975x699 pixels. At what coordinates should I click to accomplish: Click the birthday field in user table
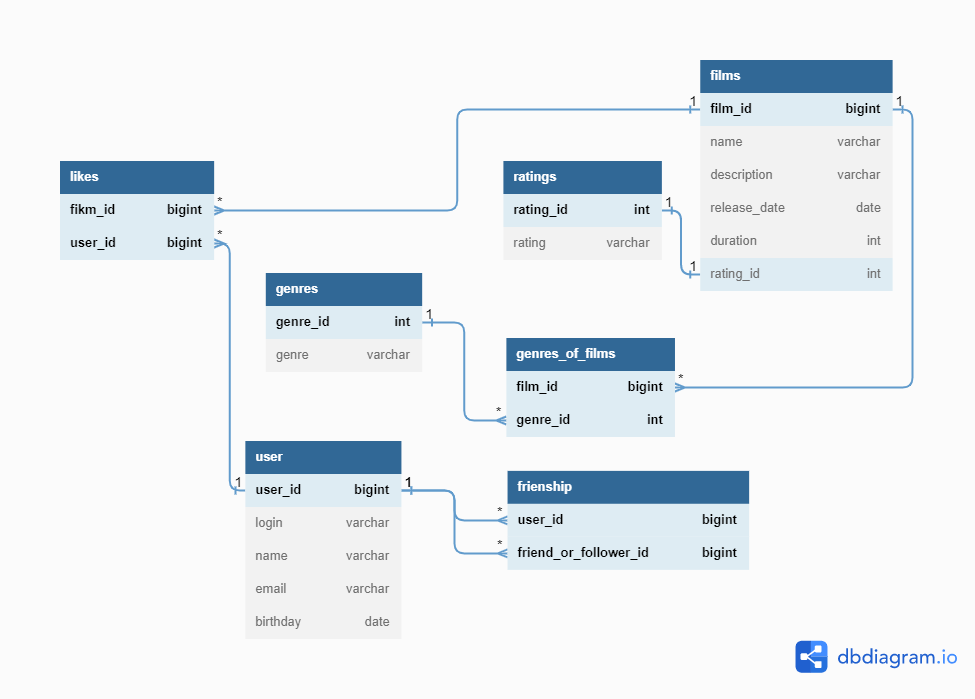(322, 621)
